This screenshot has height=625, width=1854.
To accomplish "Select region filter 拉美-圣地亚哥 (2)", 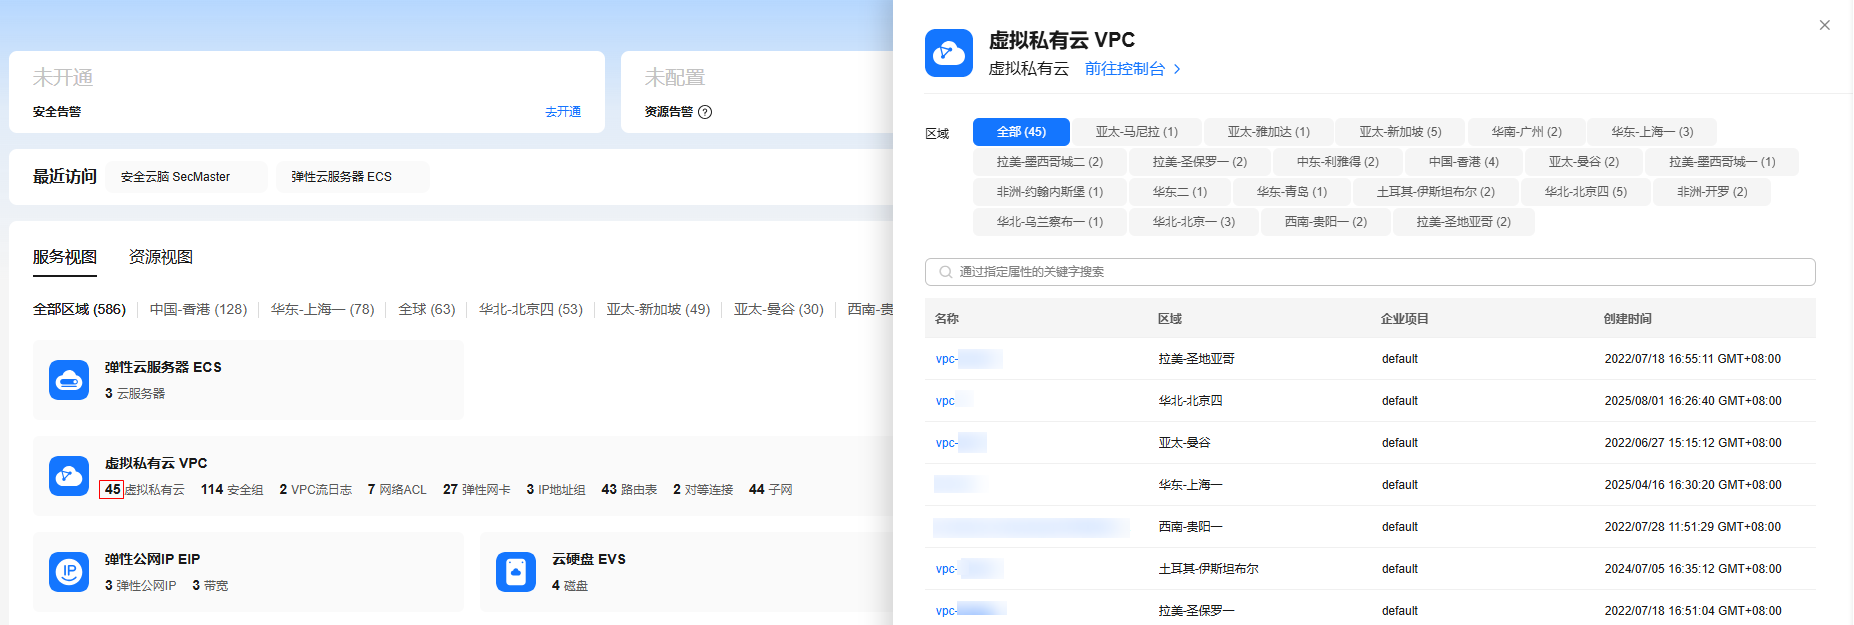I will [x=1464, y=222].
